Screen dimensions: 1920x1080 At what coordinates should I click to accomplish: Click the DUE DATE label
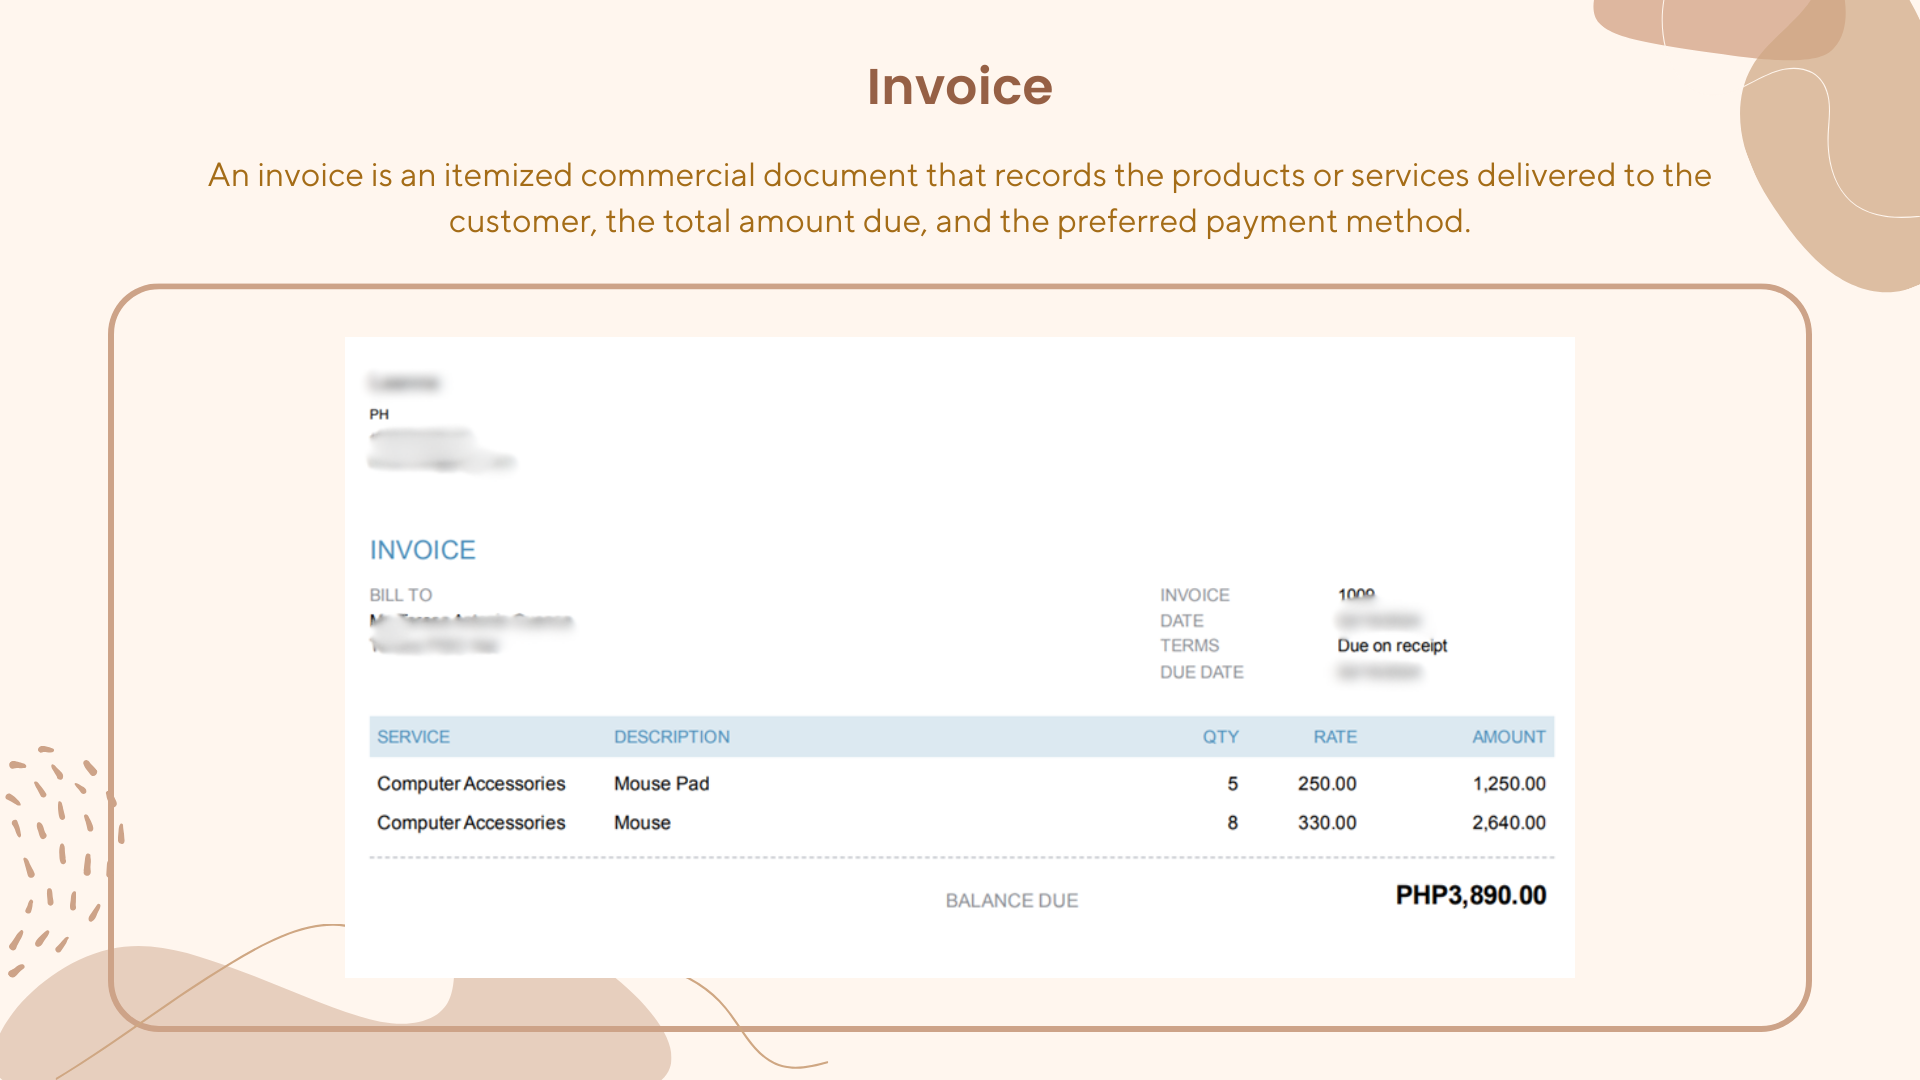[x=1201, y=673]
